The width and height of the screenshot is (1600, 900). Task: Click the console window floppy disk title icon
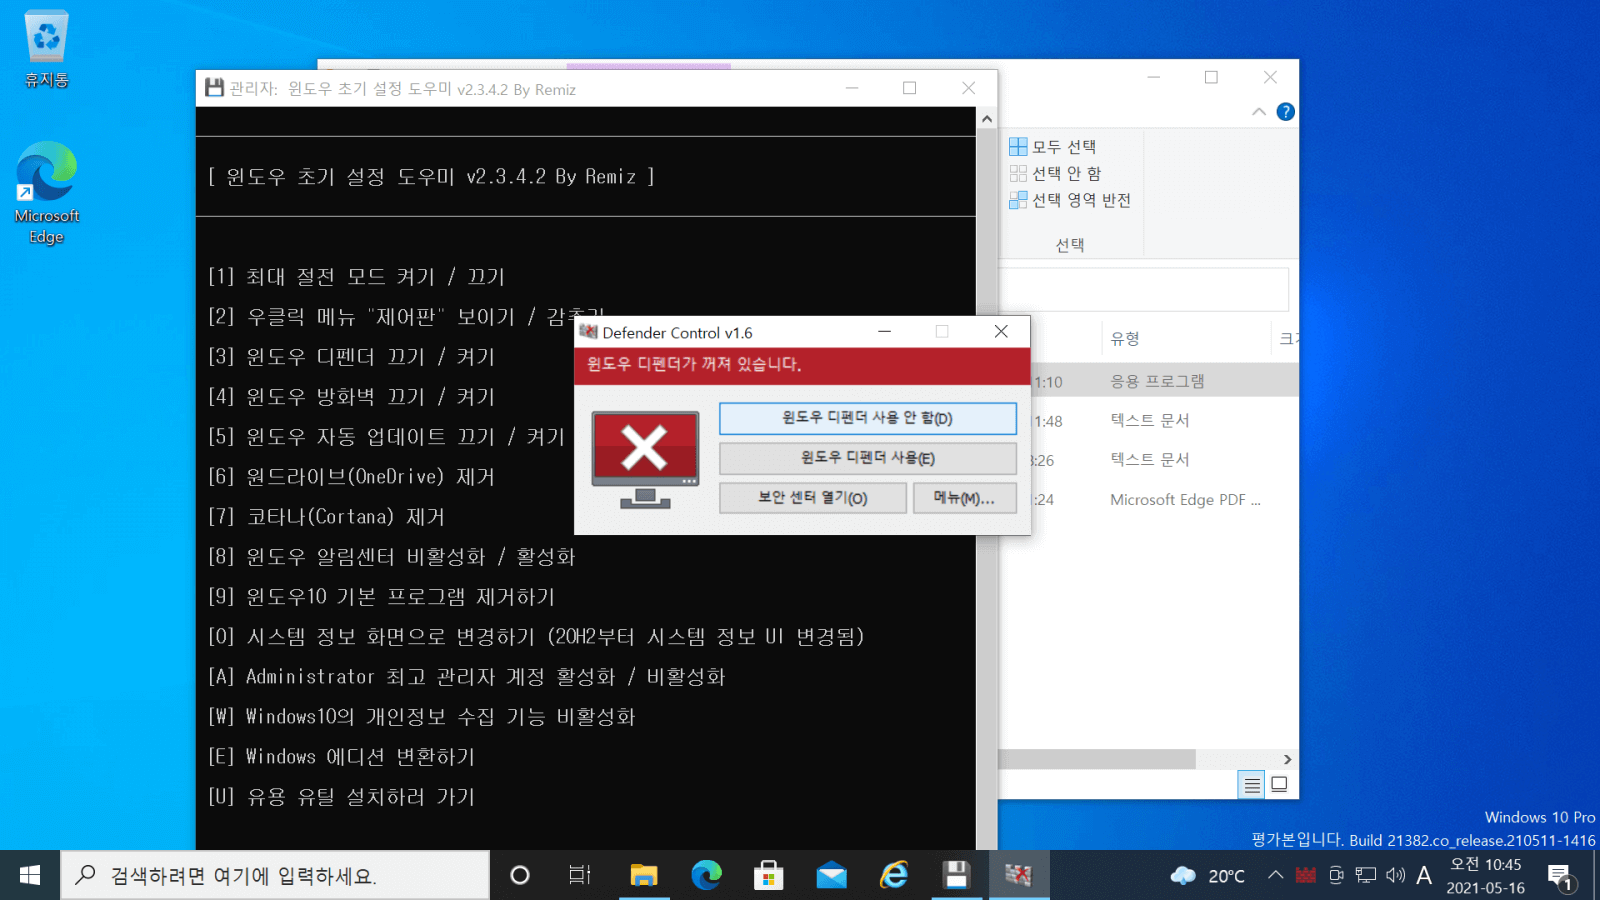(214, 88)
